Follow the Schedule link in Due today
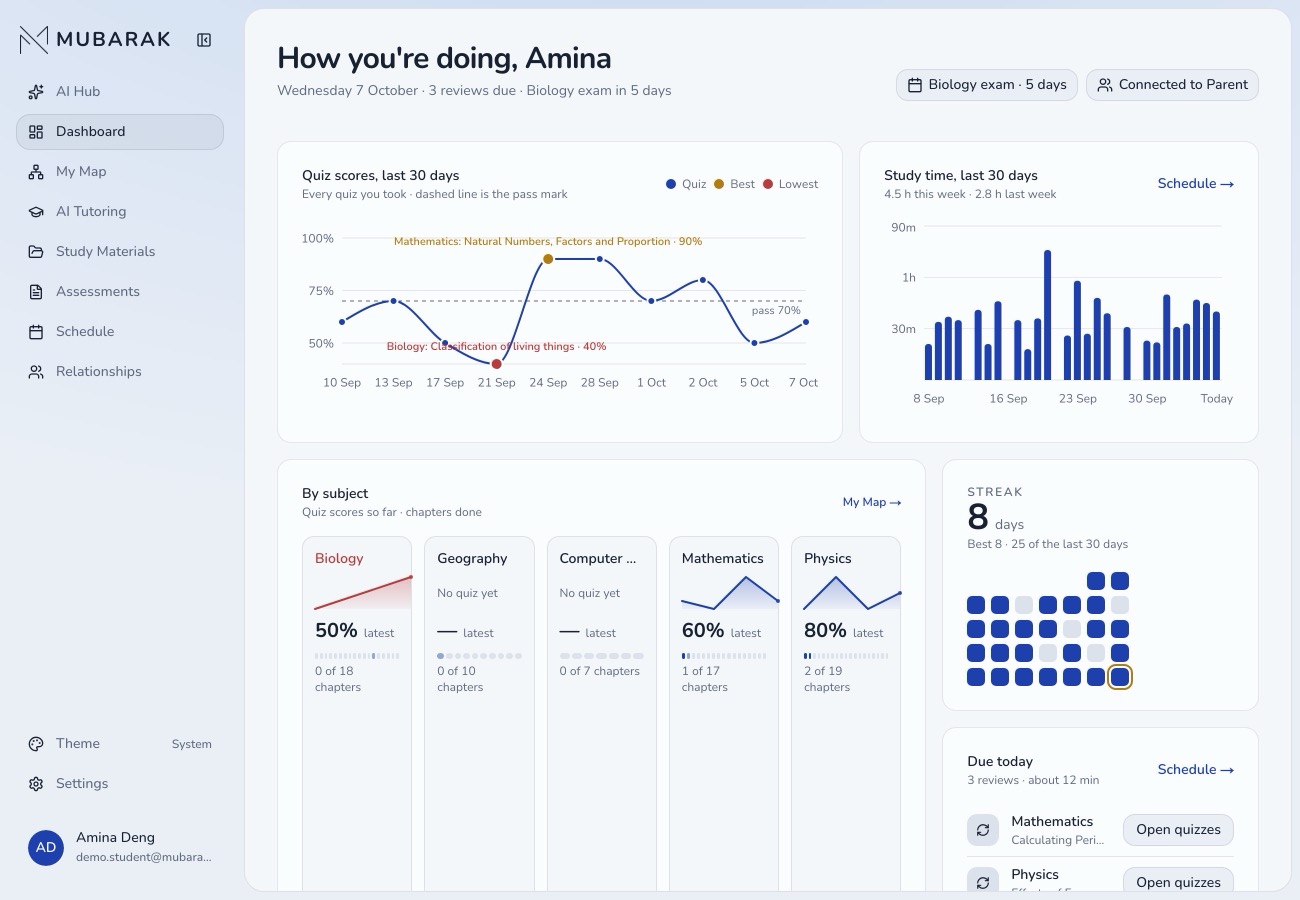The height and width of the screenshot is (900, 1300). click(x=1195, y=770)
